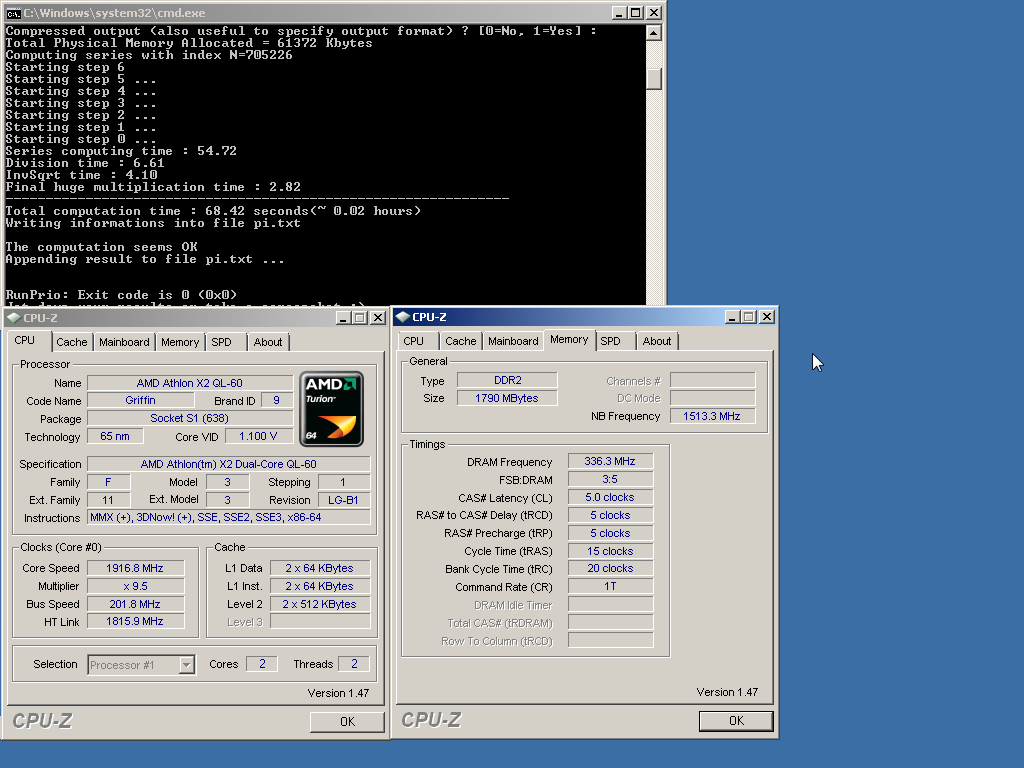Minimize the Memory CPU-Z window
This screenshot has width=1024, height=768.
[x=732, y=317]
